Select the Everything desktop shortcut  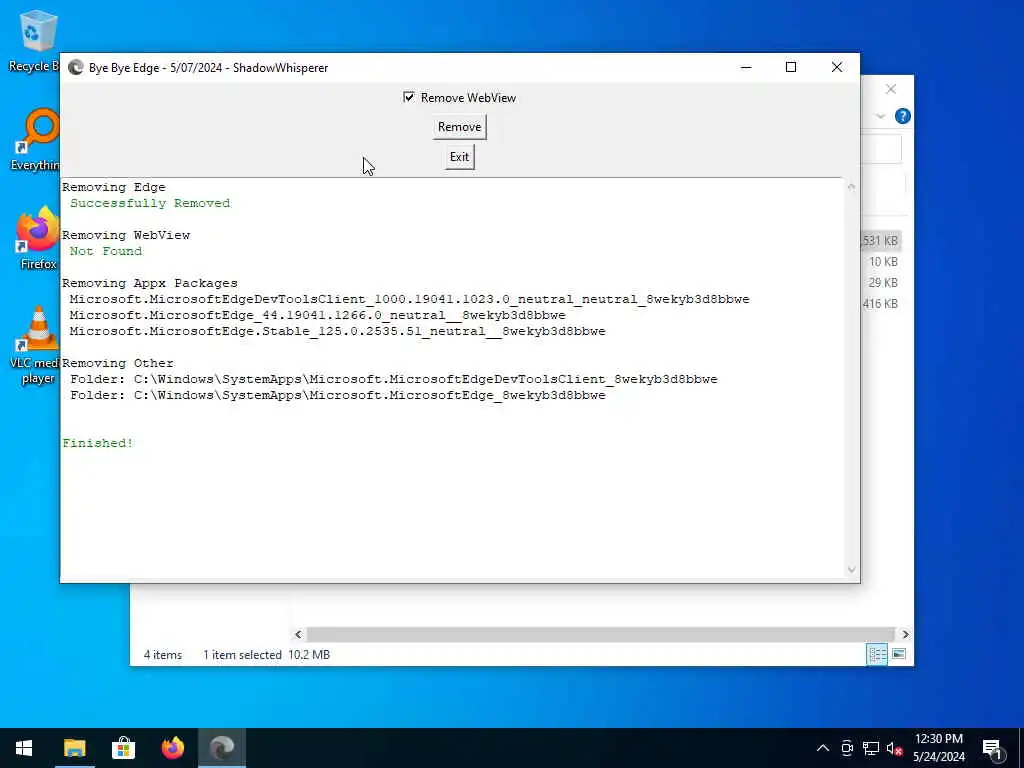pyautogui.click(x=36, y=140)
